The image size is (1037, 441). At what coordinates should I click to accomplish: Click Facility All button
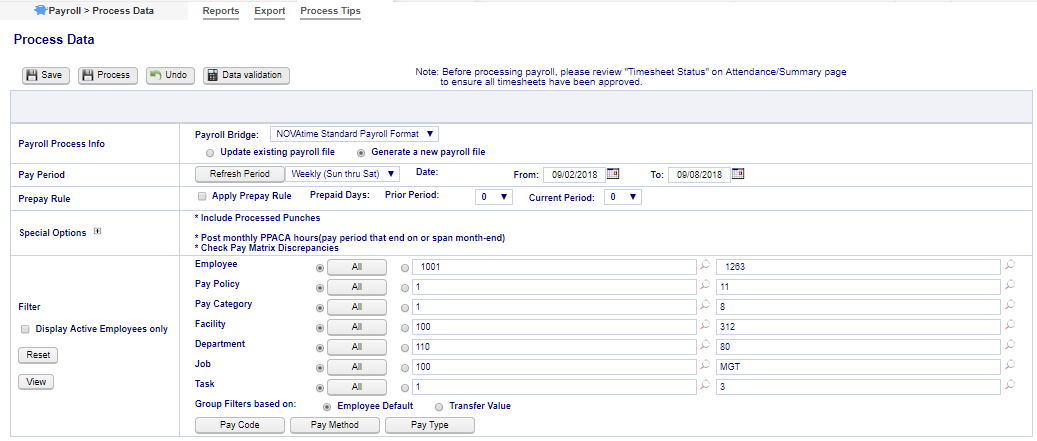coord(356,327)
